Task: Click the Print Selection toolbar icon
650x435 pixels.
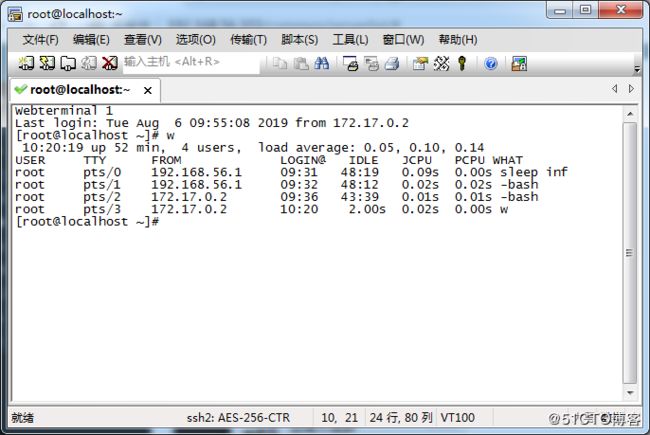Action: (x=371, y=63)
